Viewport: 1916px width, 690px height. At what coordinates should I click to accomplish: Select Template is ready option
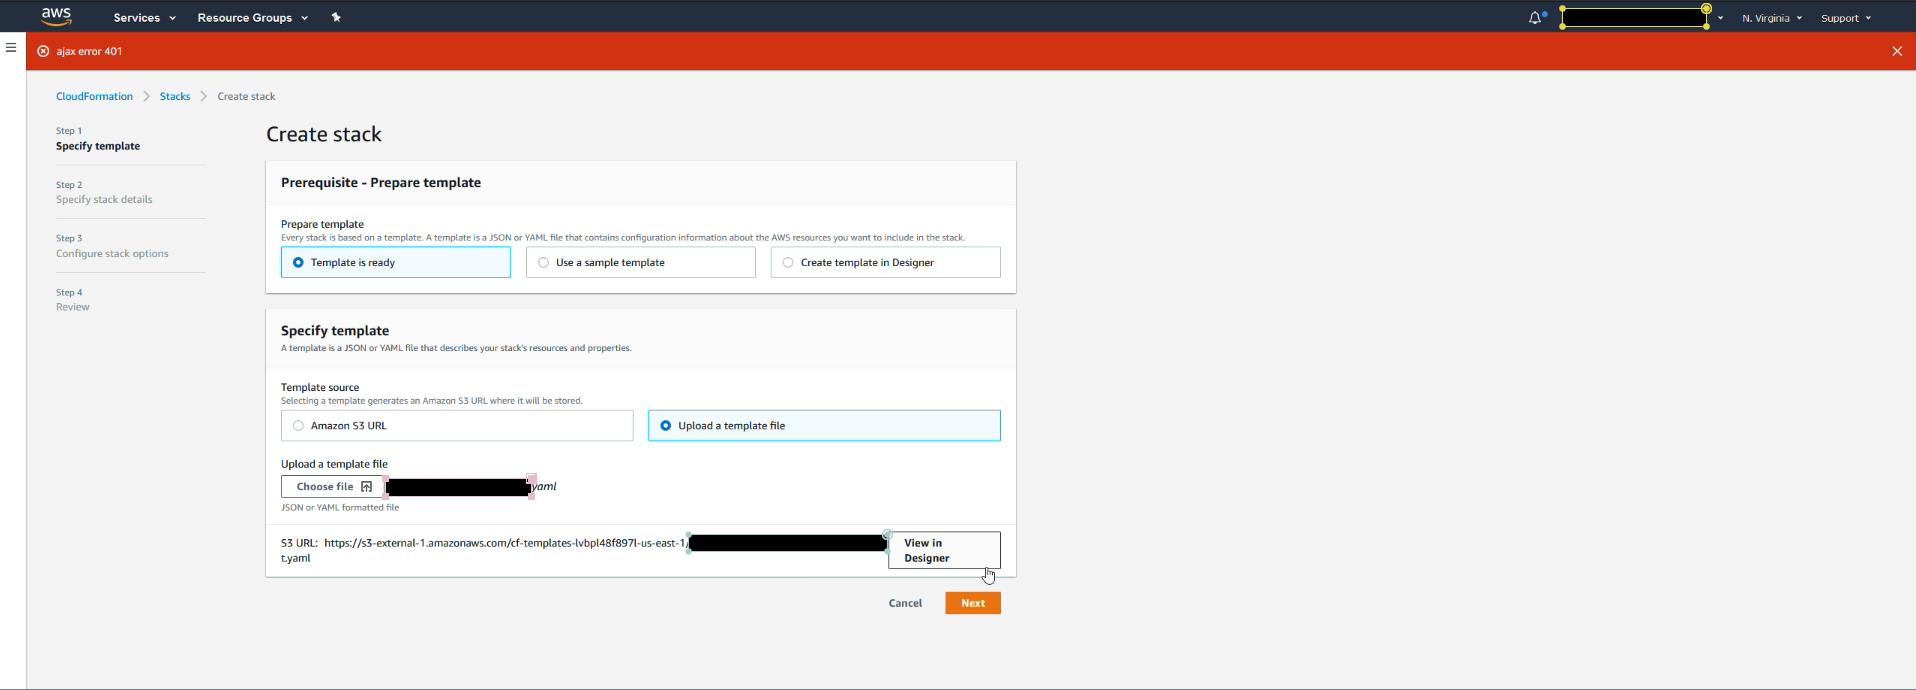396,262
